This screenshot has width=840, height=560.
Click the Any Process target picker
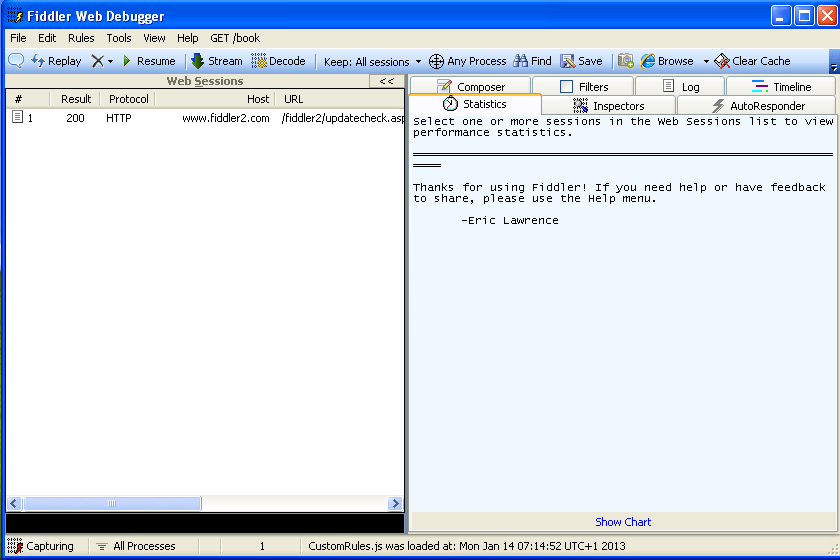click(x=468, y=61)
